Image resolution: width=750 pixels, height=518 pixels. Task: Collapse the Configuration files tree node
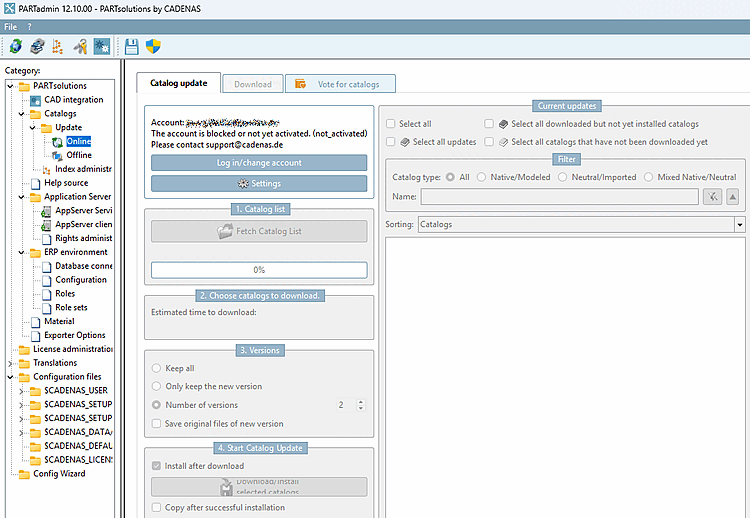pyautogui.click(x=10, y=377)
